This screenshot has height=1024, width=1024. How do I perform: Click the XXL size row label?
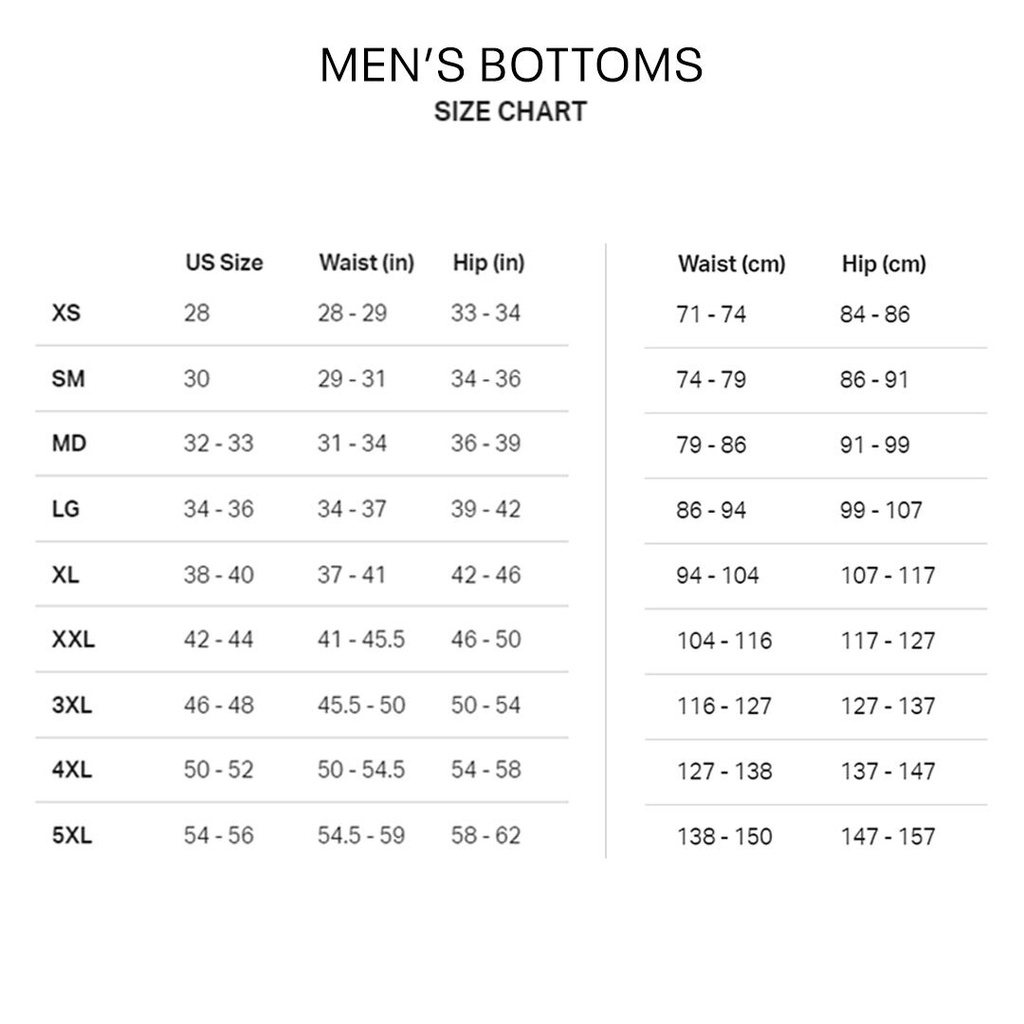pos(73,639)
